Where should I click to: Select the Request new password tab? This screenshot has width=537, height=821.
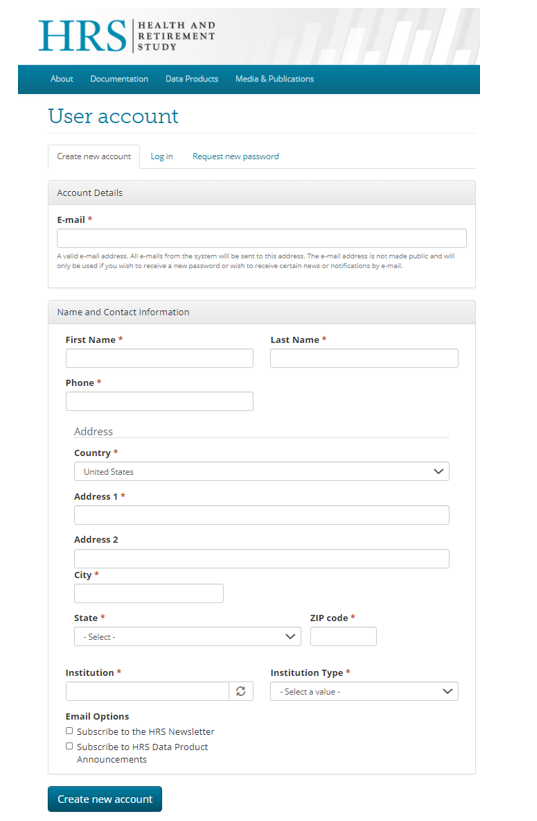click(x=236, y=157)
